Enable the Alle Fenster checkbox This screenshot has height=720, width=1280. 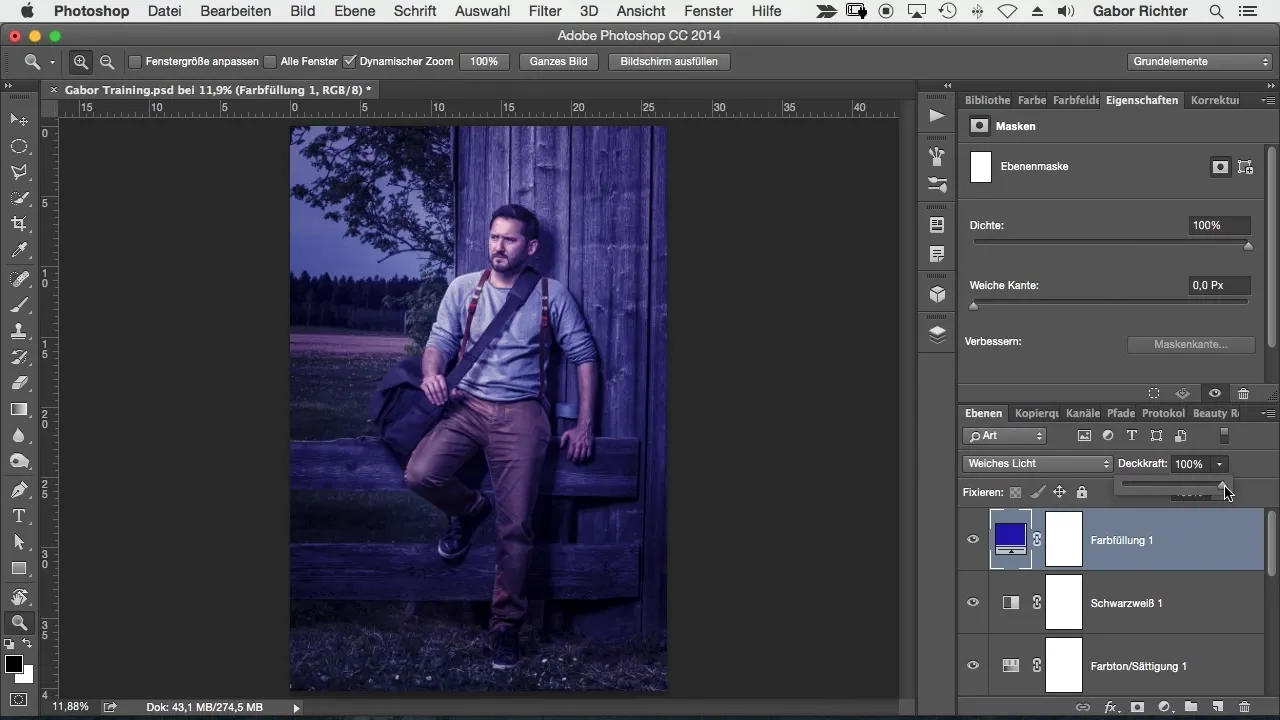click(270, 62)
